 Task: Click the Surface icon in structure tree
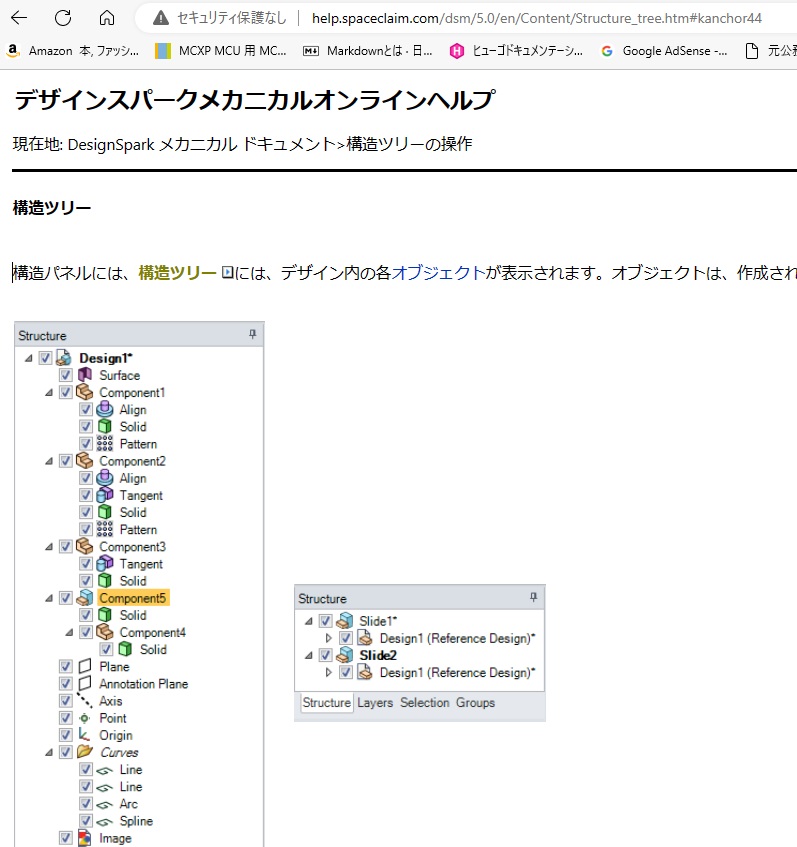click(x=85, y=375)
